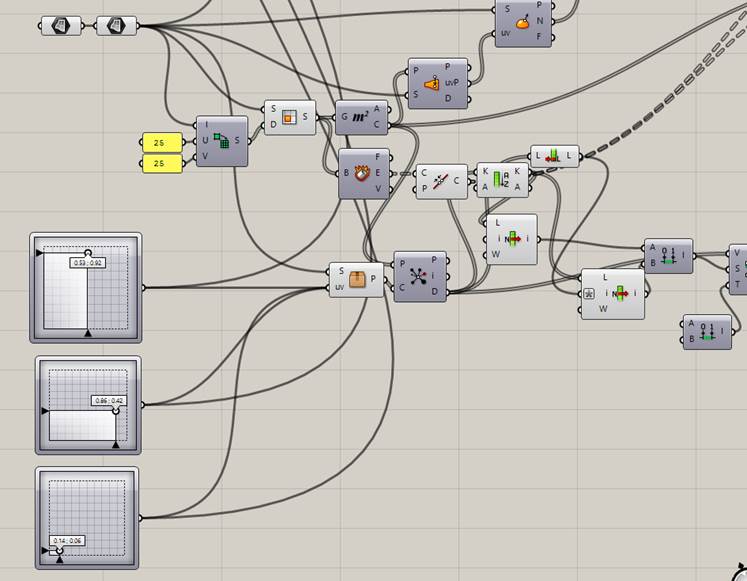Select the Surface Closest Point cone icon
Image resolution: width=747 pixels, height=581 pixels.
(x=432, y=84)
